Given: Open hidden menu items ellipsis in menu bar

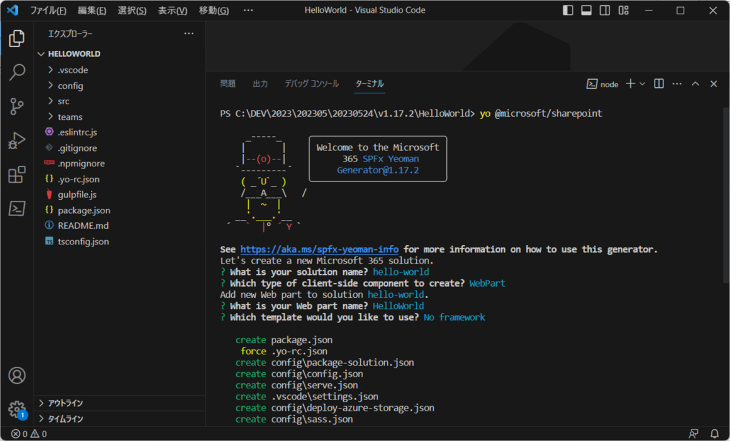Looking at the screenshot, I should pyautogui.click(x=248, y=10).
